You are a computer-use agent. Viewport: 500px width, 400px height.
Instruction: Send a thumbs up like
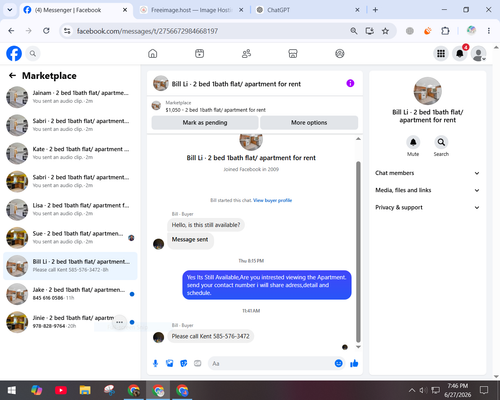354,363
